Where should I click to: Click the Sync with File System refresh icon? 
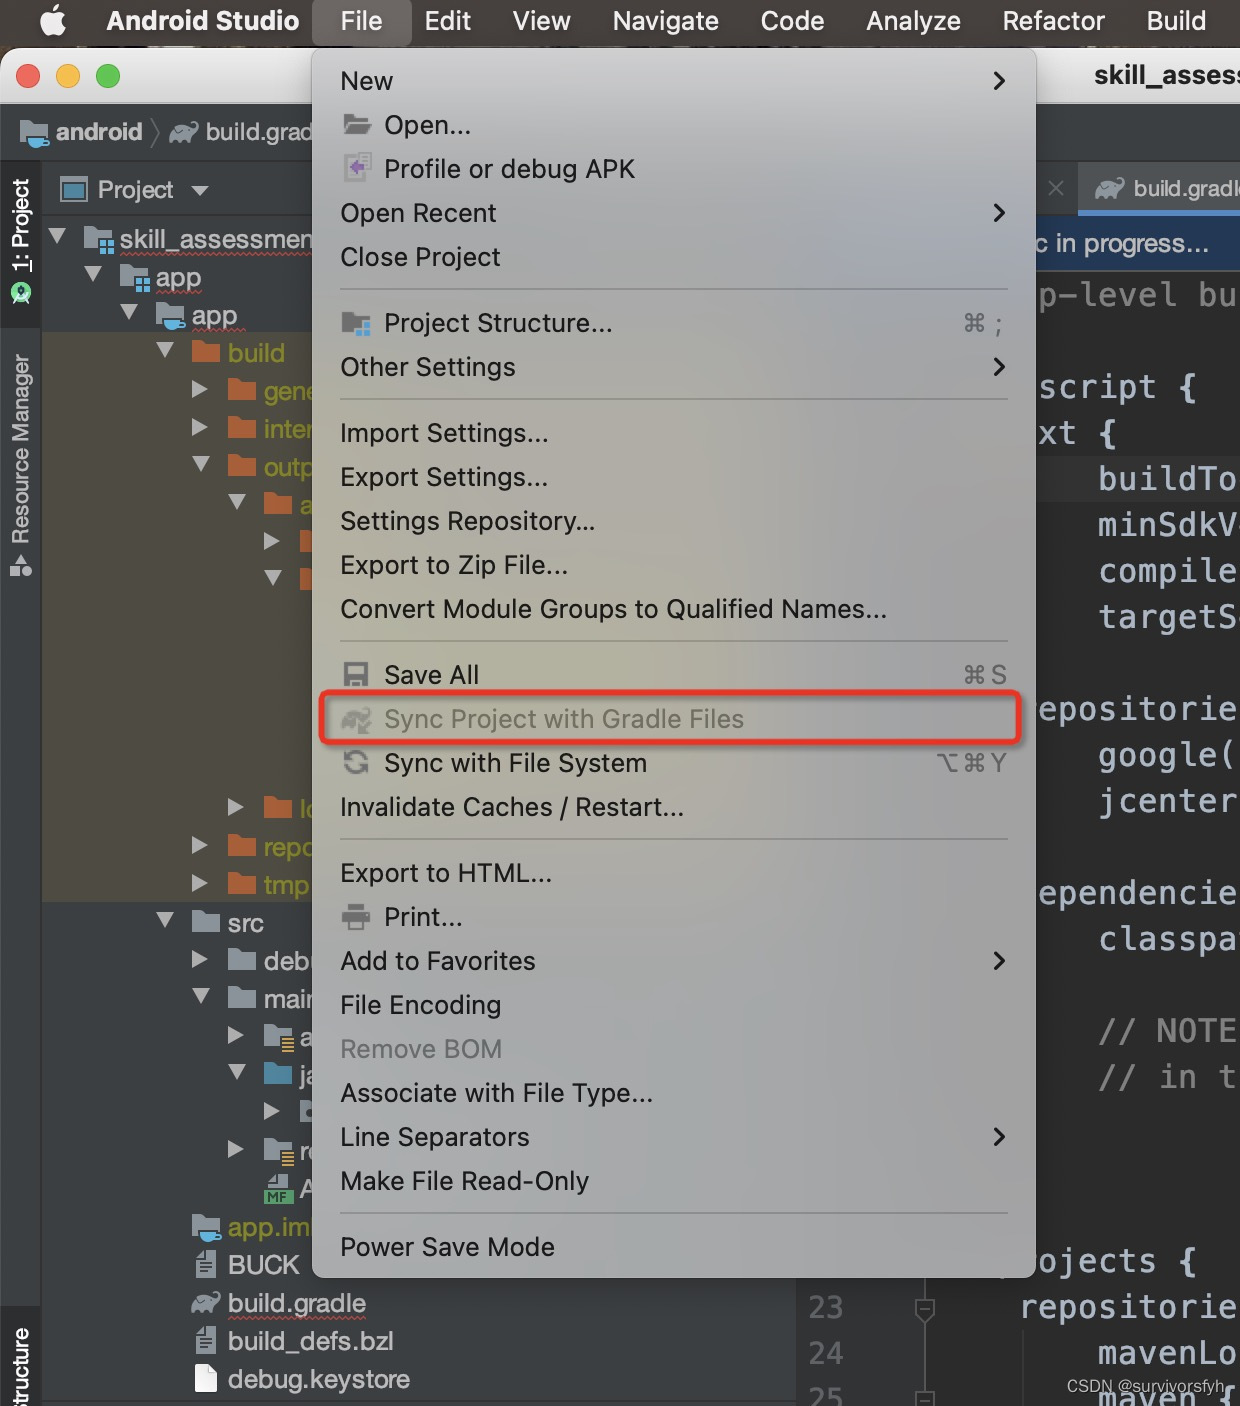[x=357, y=763]
